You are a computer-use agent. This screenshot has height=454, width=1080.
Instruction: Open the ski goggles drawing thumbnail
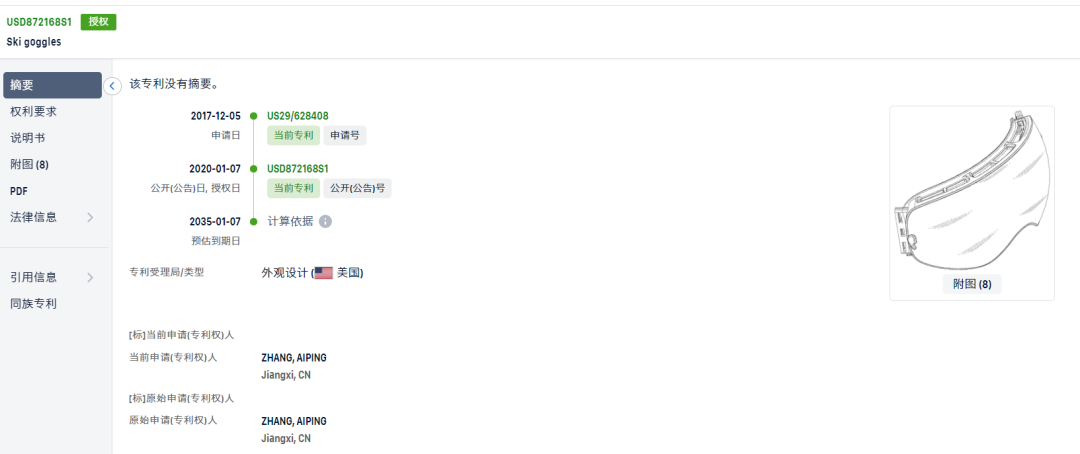(x=972, y=192)
